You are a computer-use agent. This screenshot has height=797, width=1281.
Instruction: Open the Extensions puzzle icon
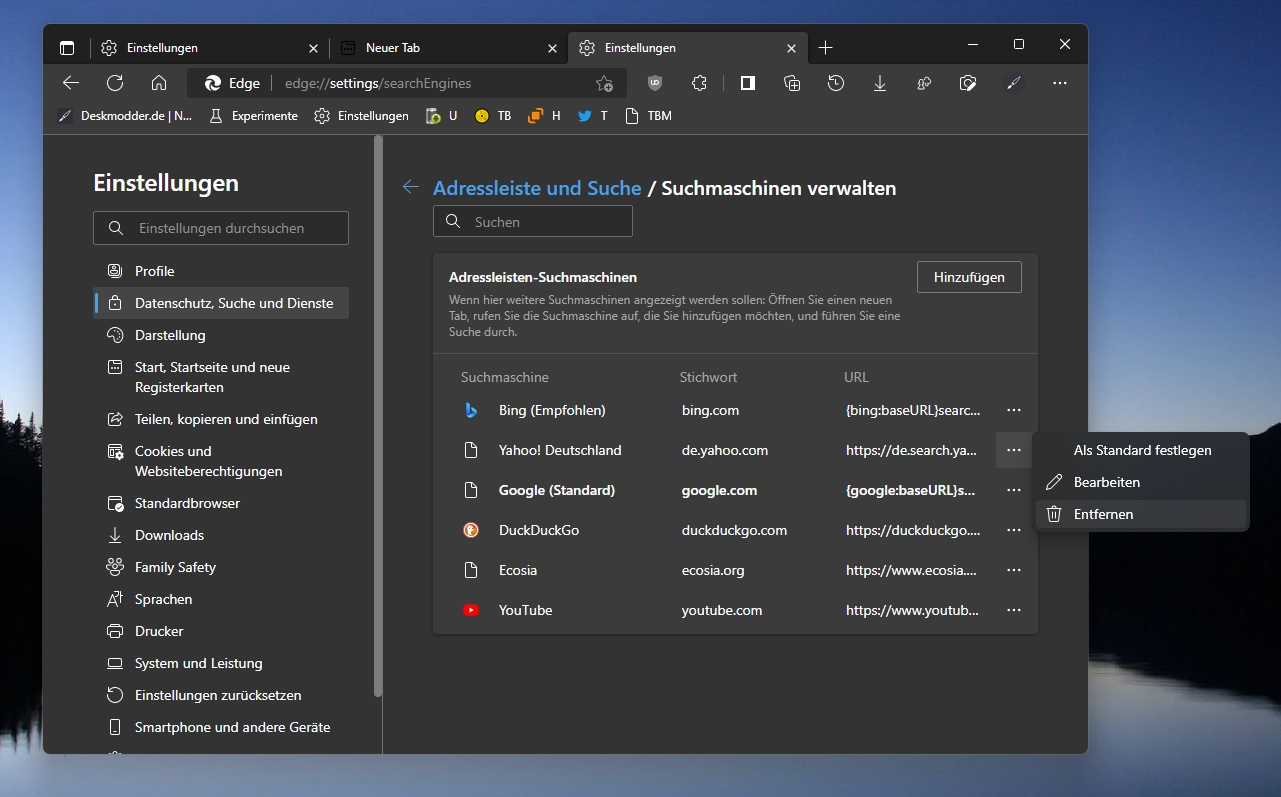[x=699, y=83]
